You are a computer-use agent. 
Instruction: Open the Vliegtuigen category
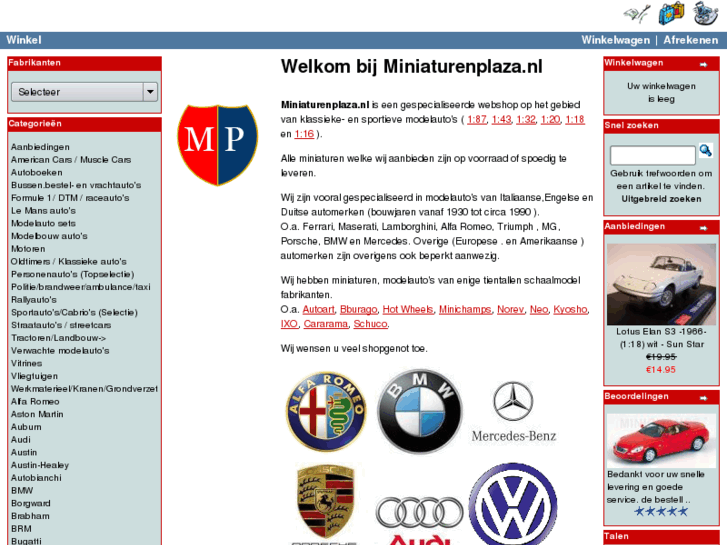click(34, 376)
